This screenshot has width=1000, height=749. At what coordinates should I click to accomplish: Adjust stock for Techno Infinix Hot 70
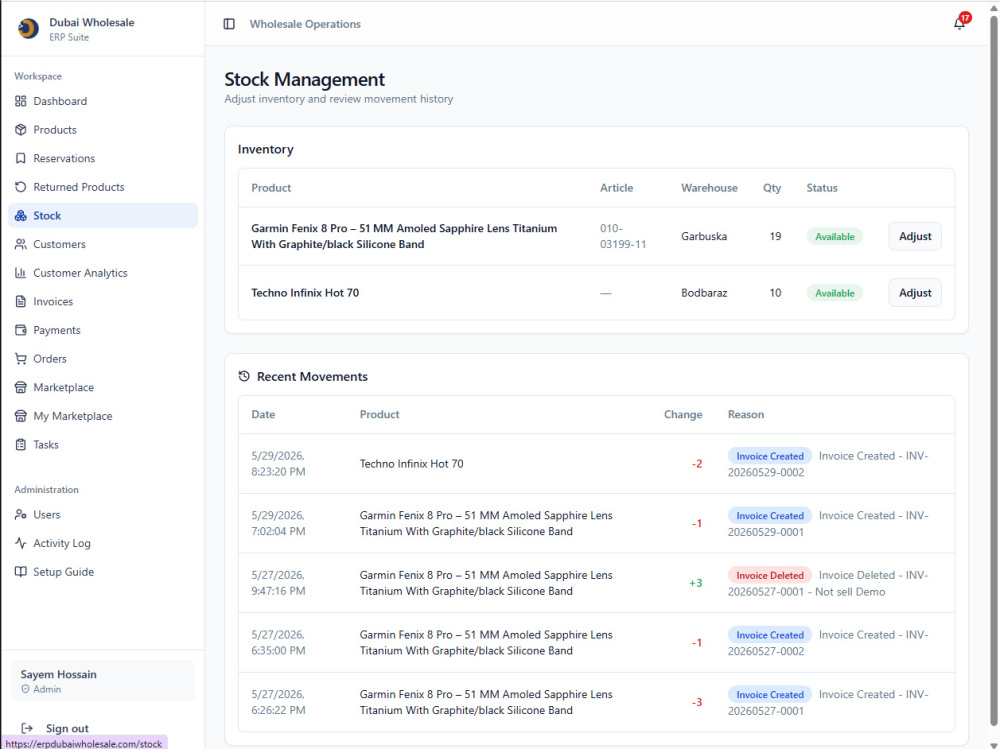pyautogui.click(x=915, y=293)
